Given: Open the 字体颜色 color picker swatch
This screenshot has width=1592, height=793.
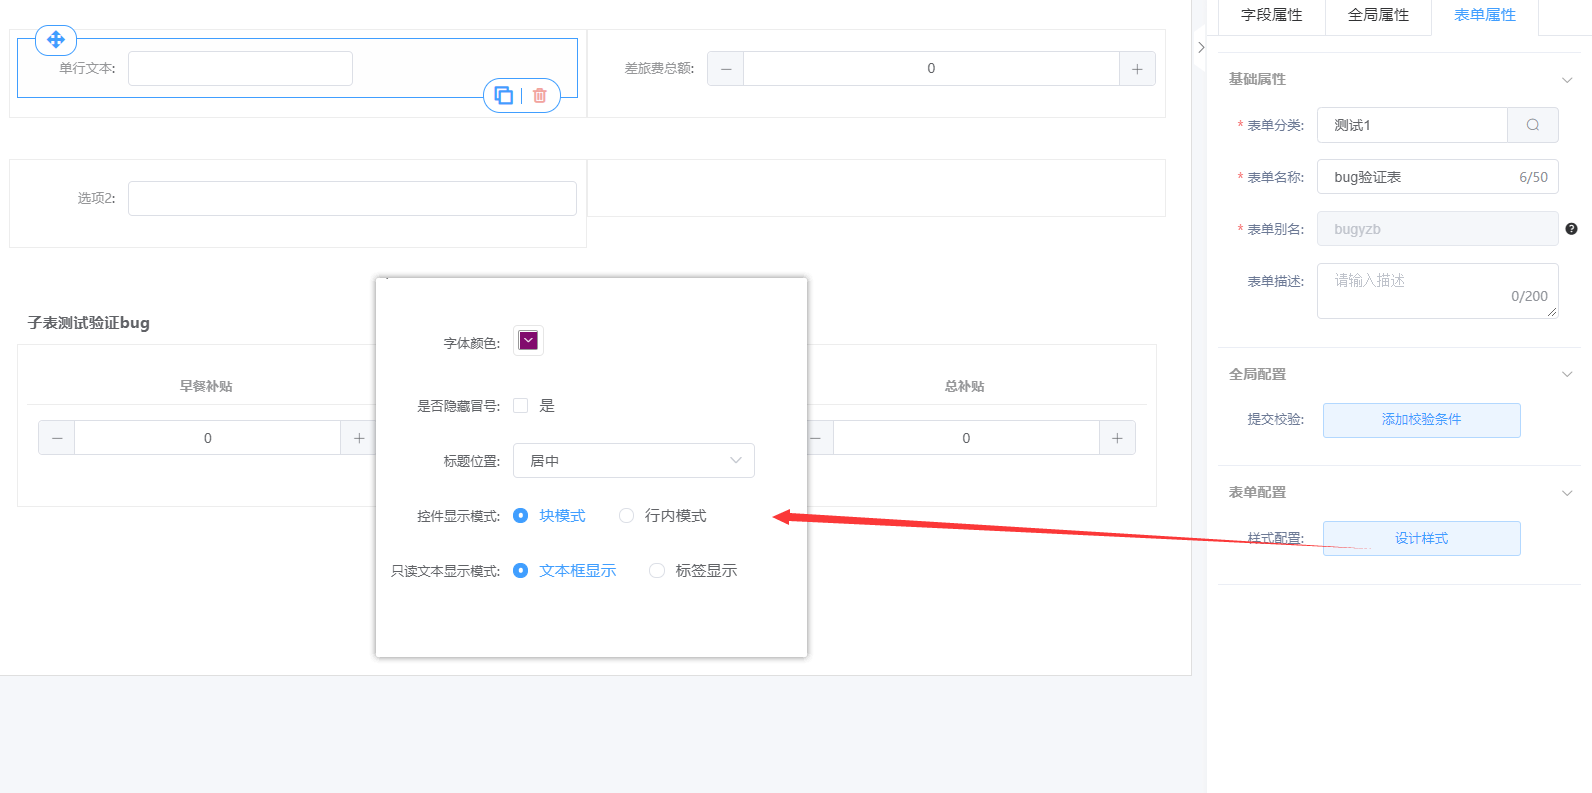Looking at the screenshot, I should coord(528,341).
